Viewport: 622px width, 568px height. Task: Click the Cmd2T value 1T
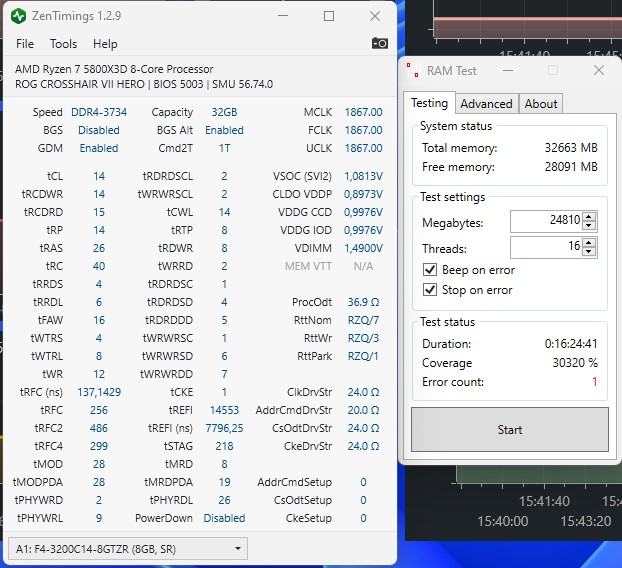[224, 148]
